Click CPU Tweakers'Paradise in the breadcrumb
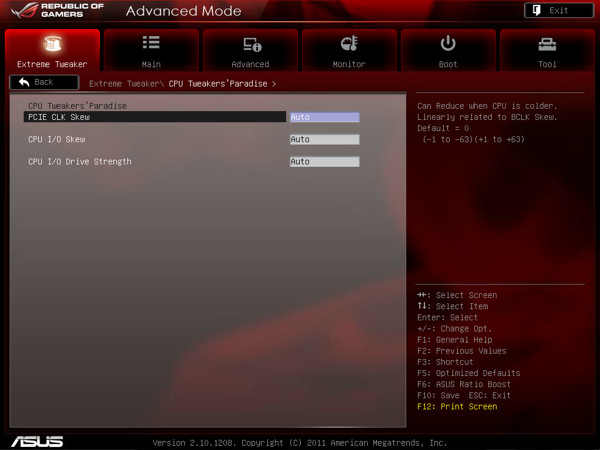600x450 pixels. [218, 83]
